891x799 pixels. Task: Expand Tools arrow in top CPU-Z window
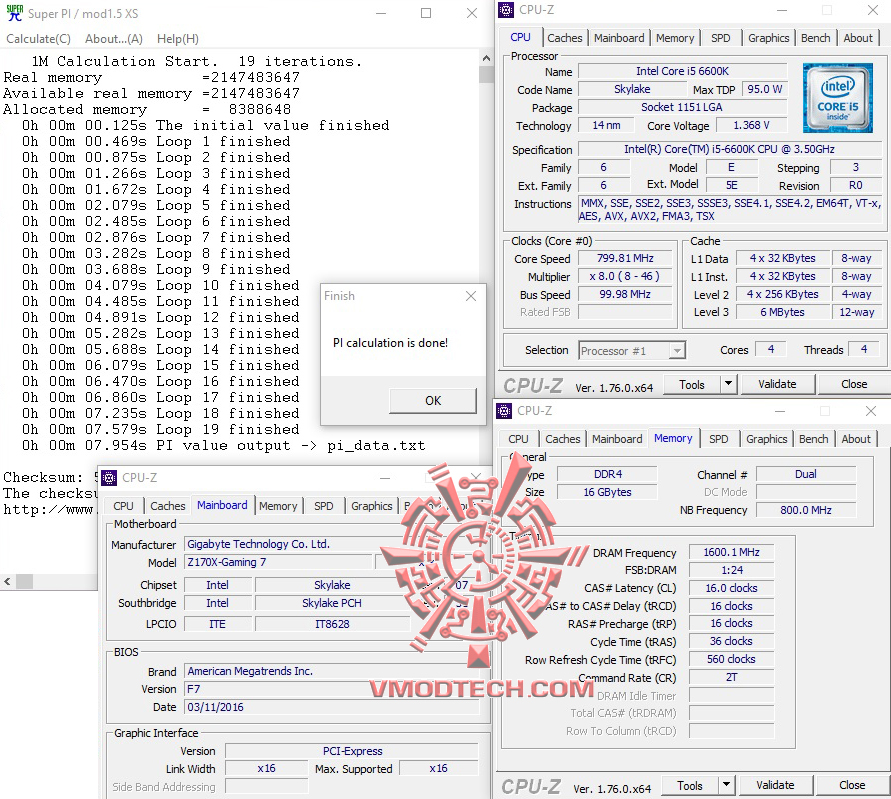[728, 385]
